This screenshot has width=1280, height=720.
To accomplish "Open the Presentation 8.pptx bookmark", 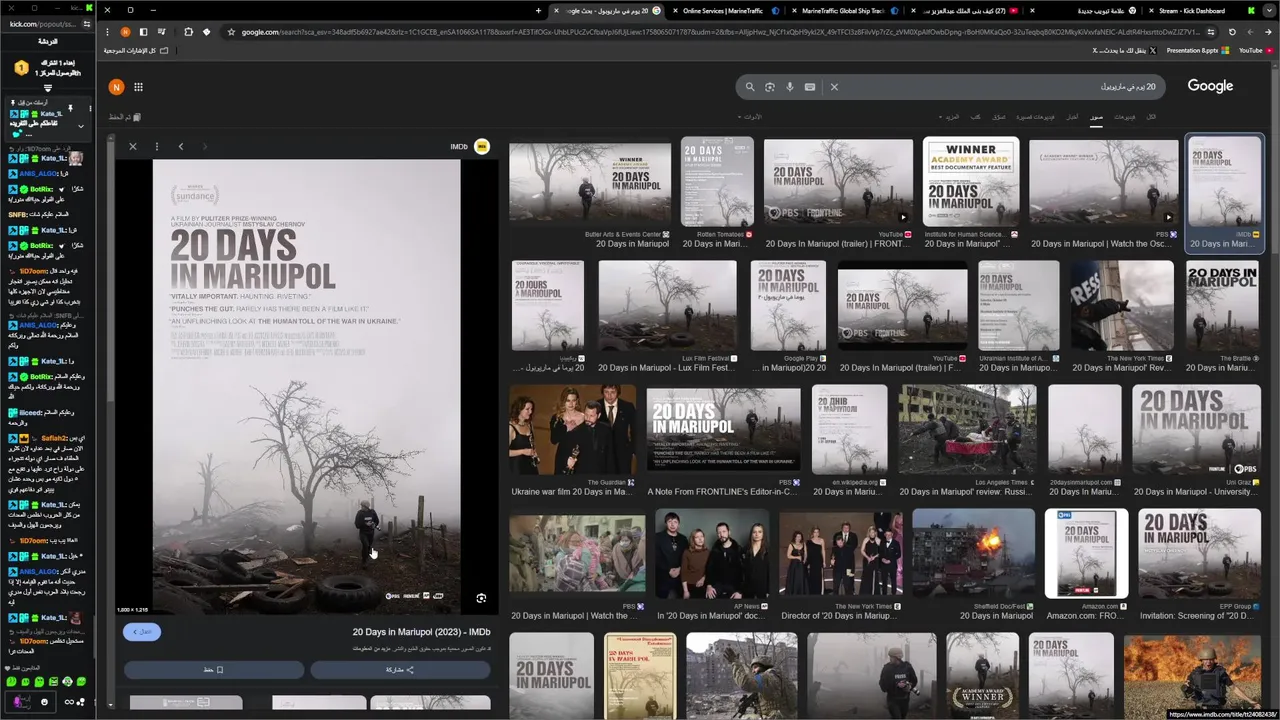I will pos(1196,50).
